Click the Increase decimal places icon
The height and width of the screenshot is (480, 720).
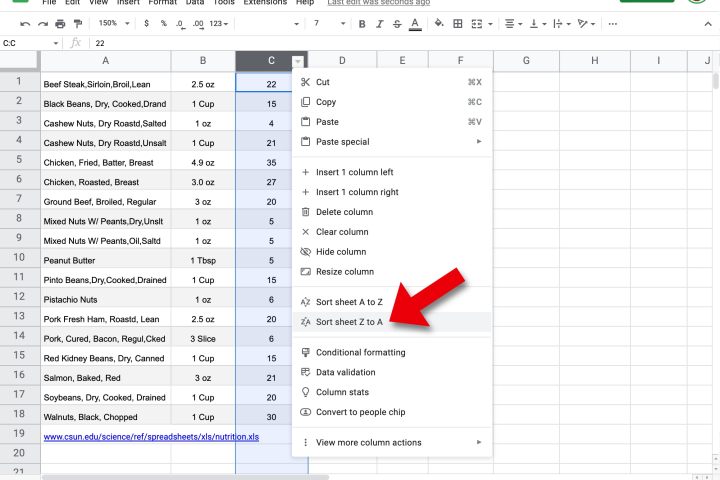(x=198, y=24)
